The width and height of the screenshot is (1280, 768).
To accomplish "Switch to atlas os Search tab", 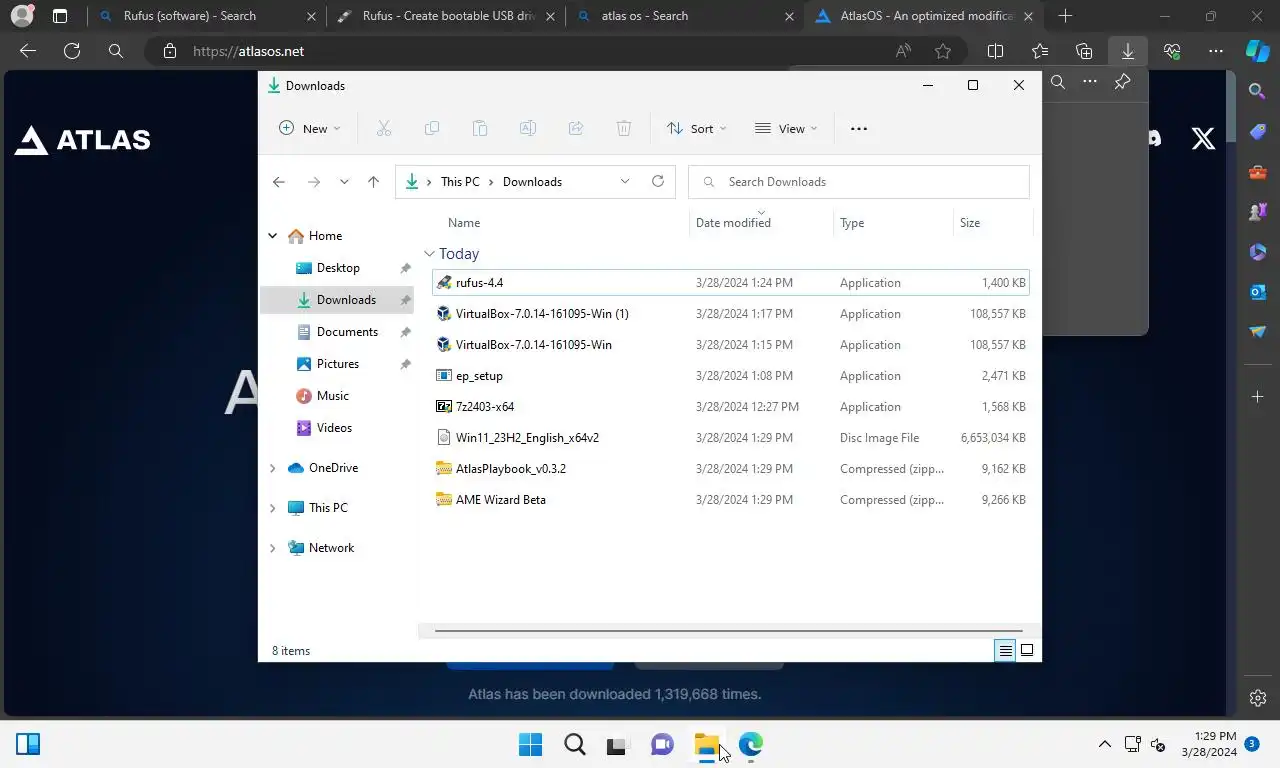I will 684,16.
